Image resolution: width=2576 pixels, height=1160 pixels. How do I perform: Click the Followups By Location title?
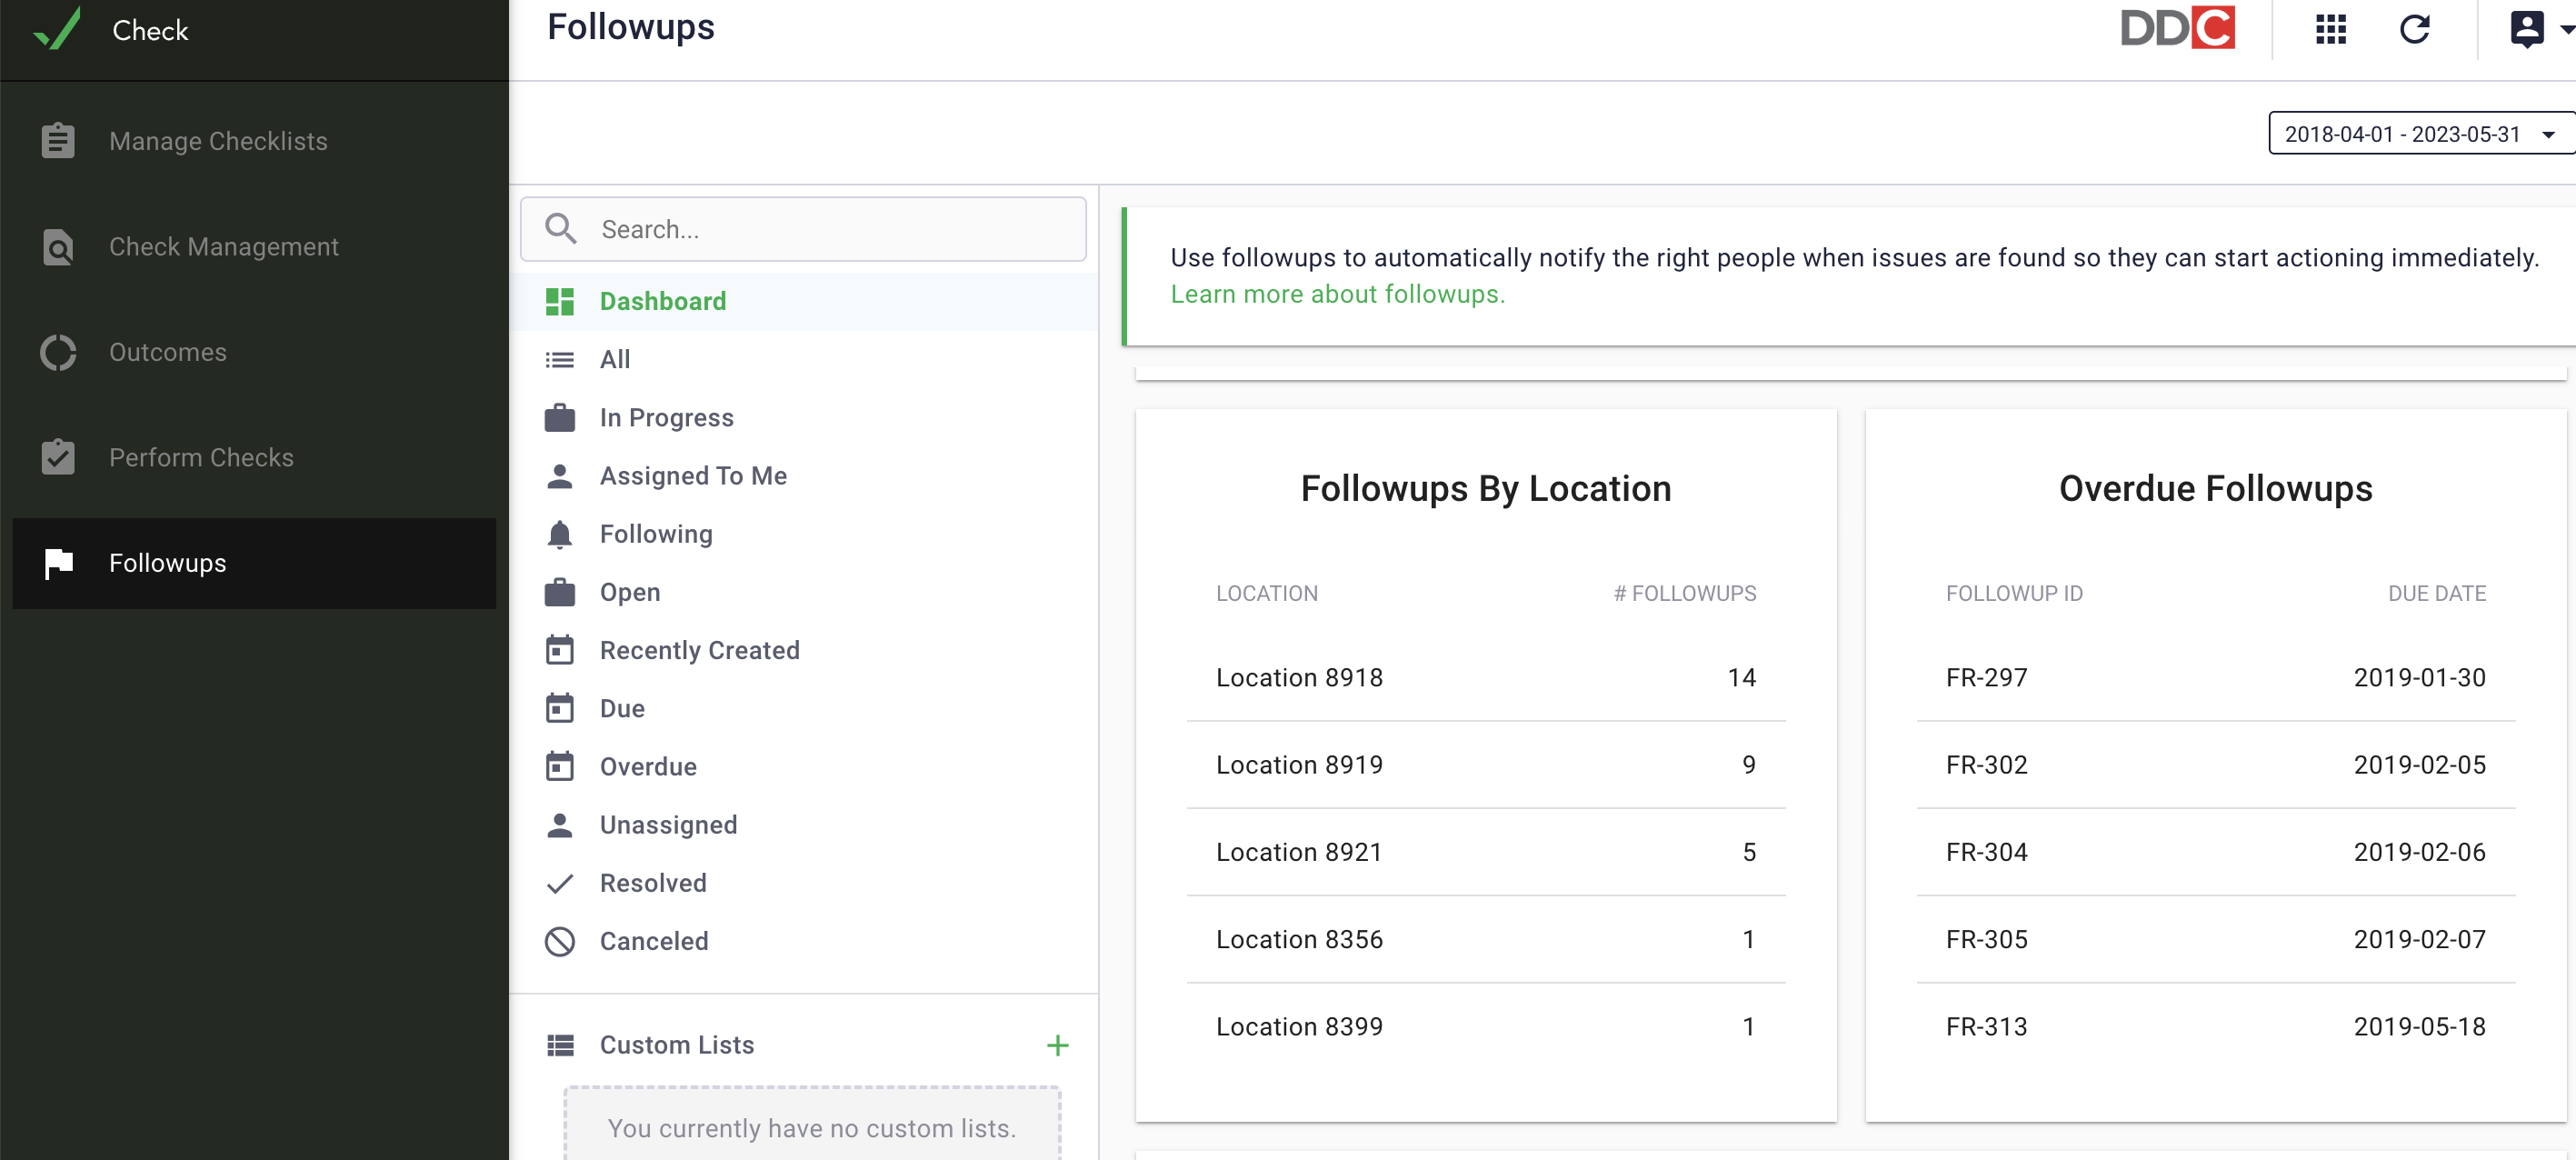click(x=1485, y=488)
